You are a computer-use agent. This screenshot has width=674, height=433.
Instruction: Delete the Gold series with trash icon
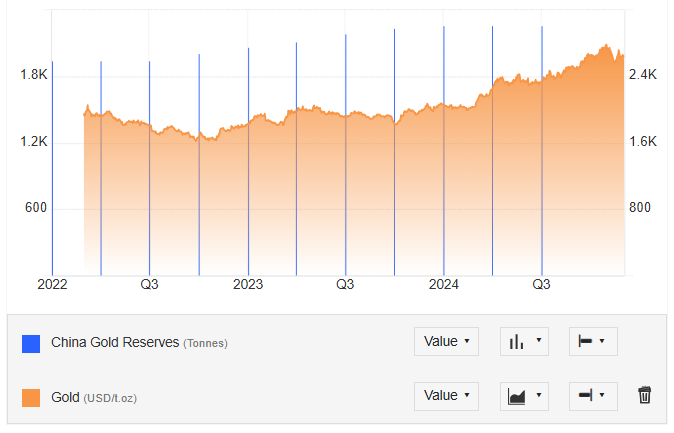click(x=645, y=395)
